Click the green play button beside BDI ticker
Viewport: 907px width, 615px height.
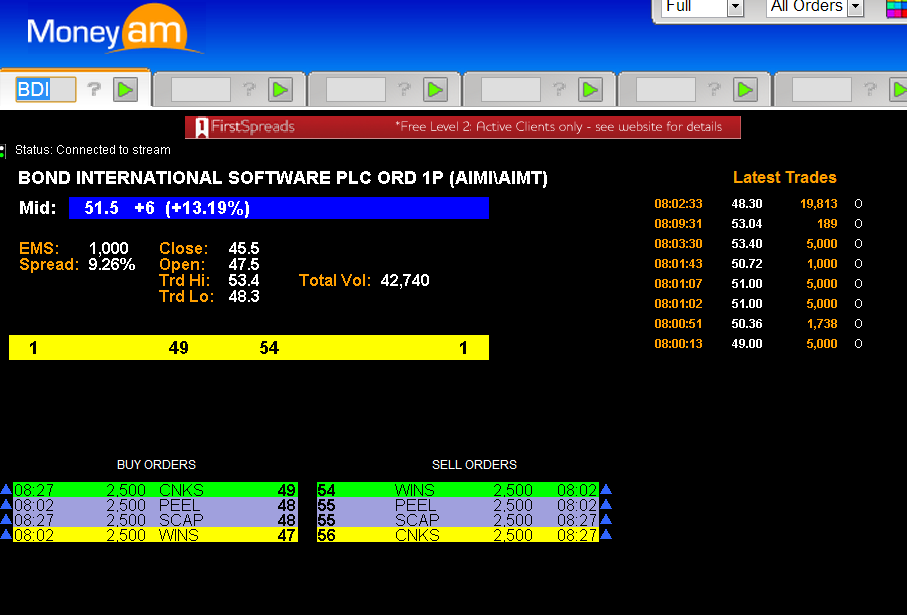point(125,90)
